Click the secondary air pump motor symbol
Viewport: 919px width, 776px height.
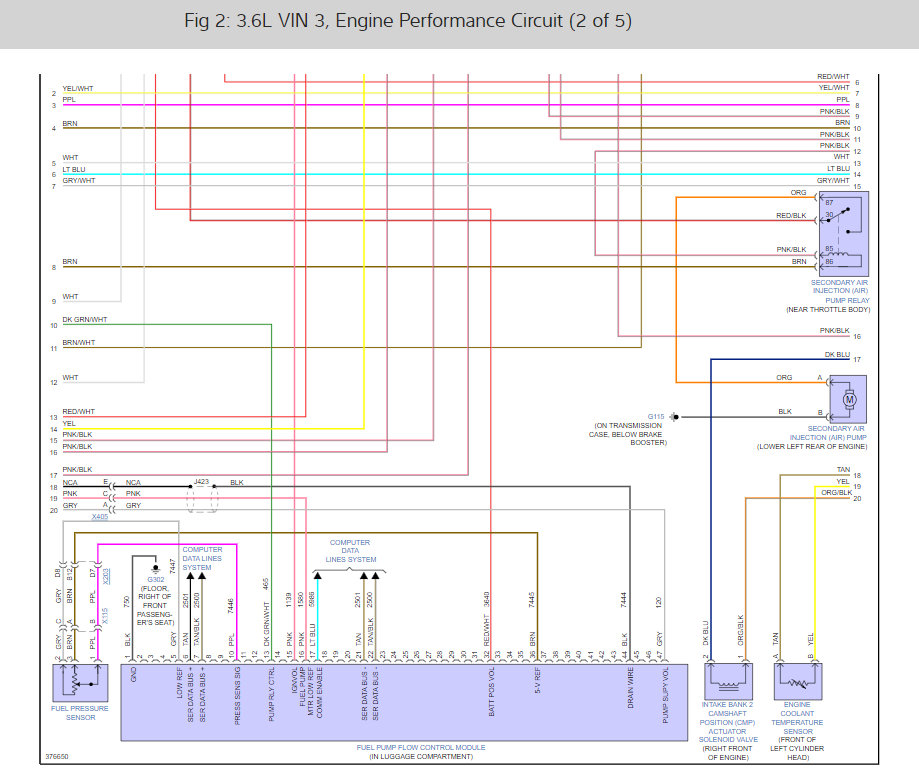click(849, 400)
